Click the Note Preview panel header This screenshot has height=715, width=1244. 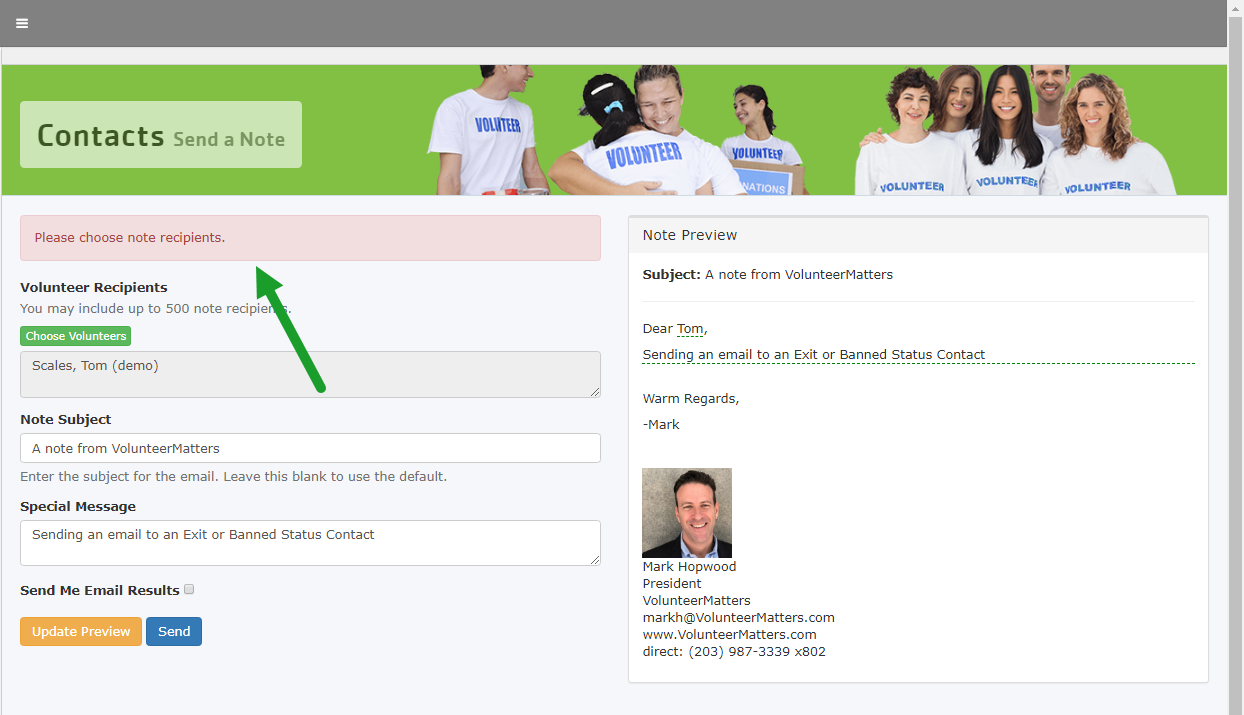click(x=918, y=235)
